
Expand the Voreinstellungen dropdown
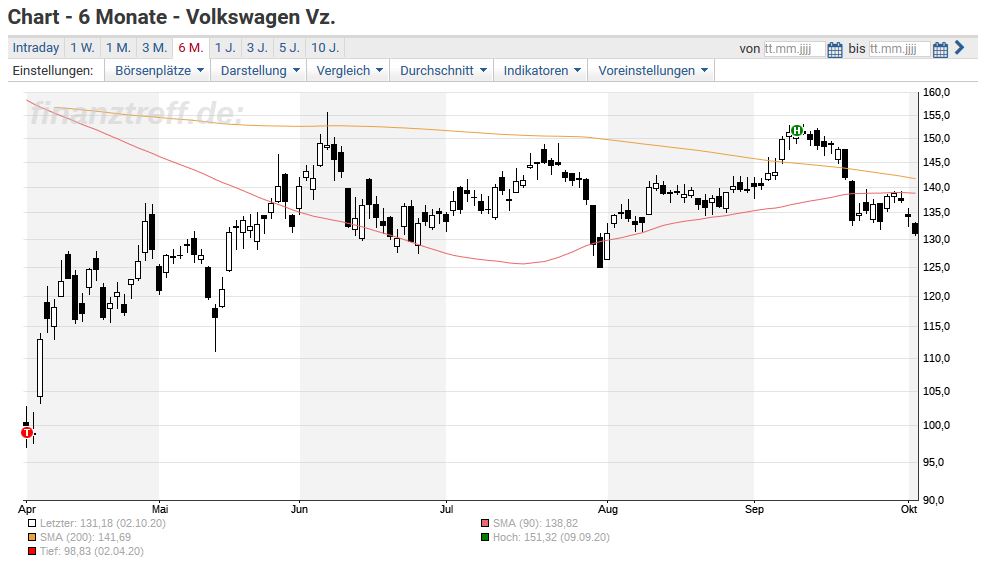coord(652,71)
